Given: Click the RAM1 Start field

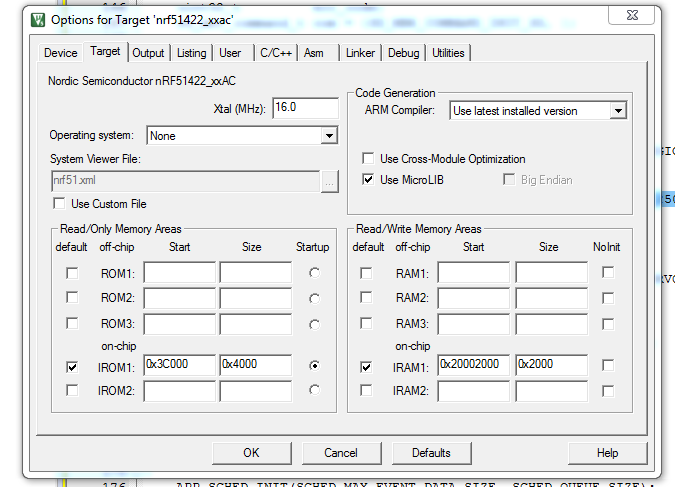Looking at the screenshot, I should [x=474, y=272].
